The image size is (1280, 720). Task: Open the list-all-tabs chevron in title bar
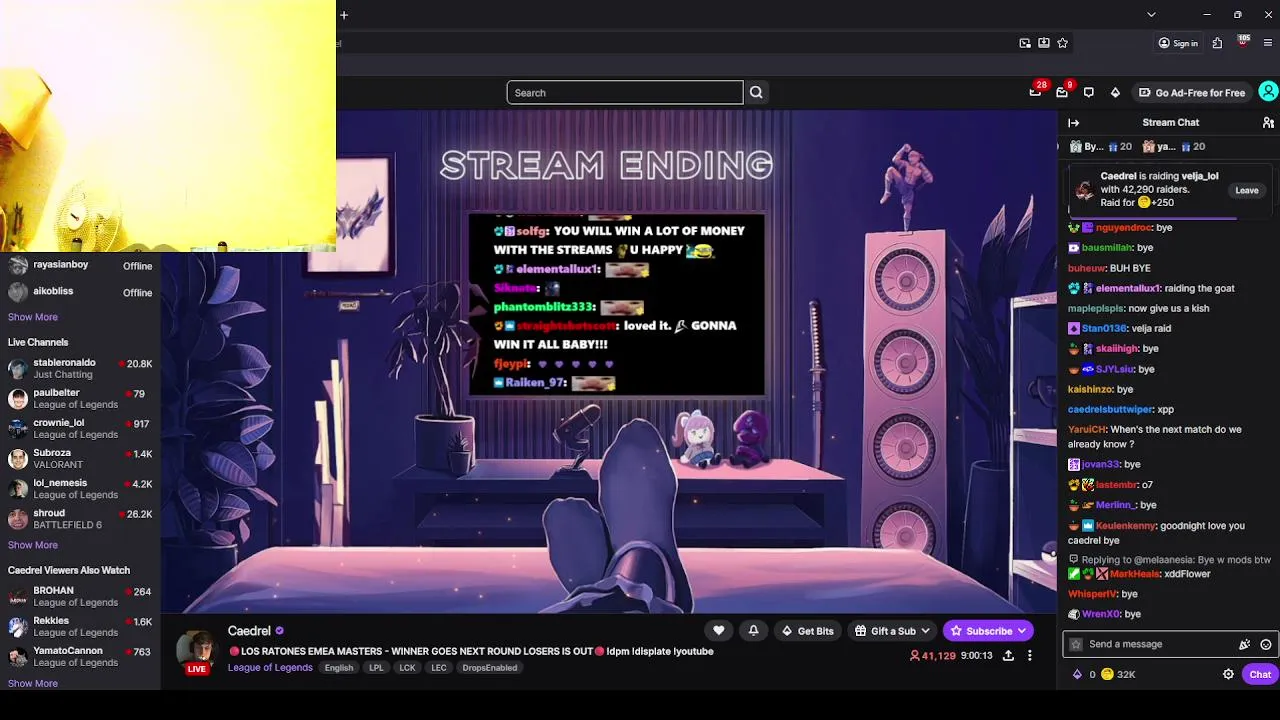(x=1151, y=15)
